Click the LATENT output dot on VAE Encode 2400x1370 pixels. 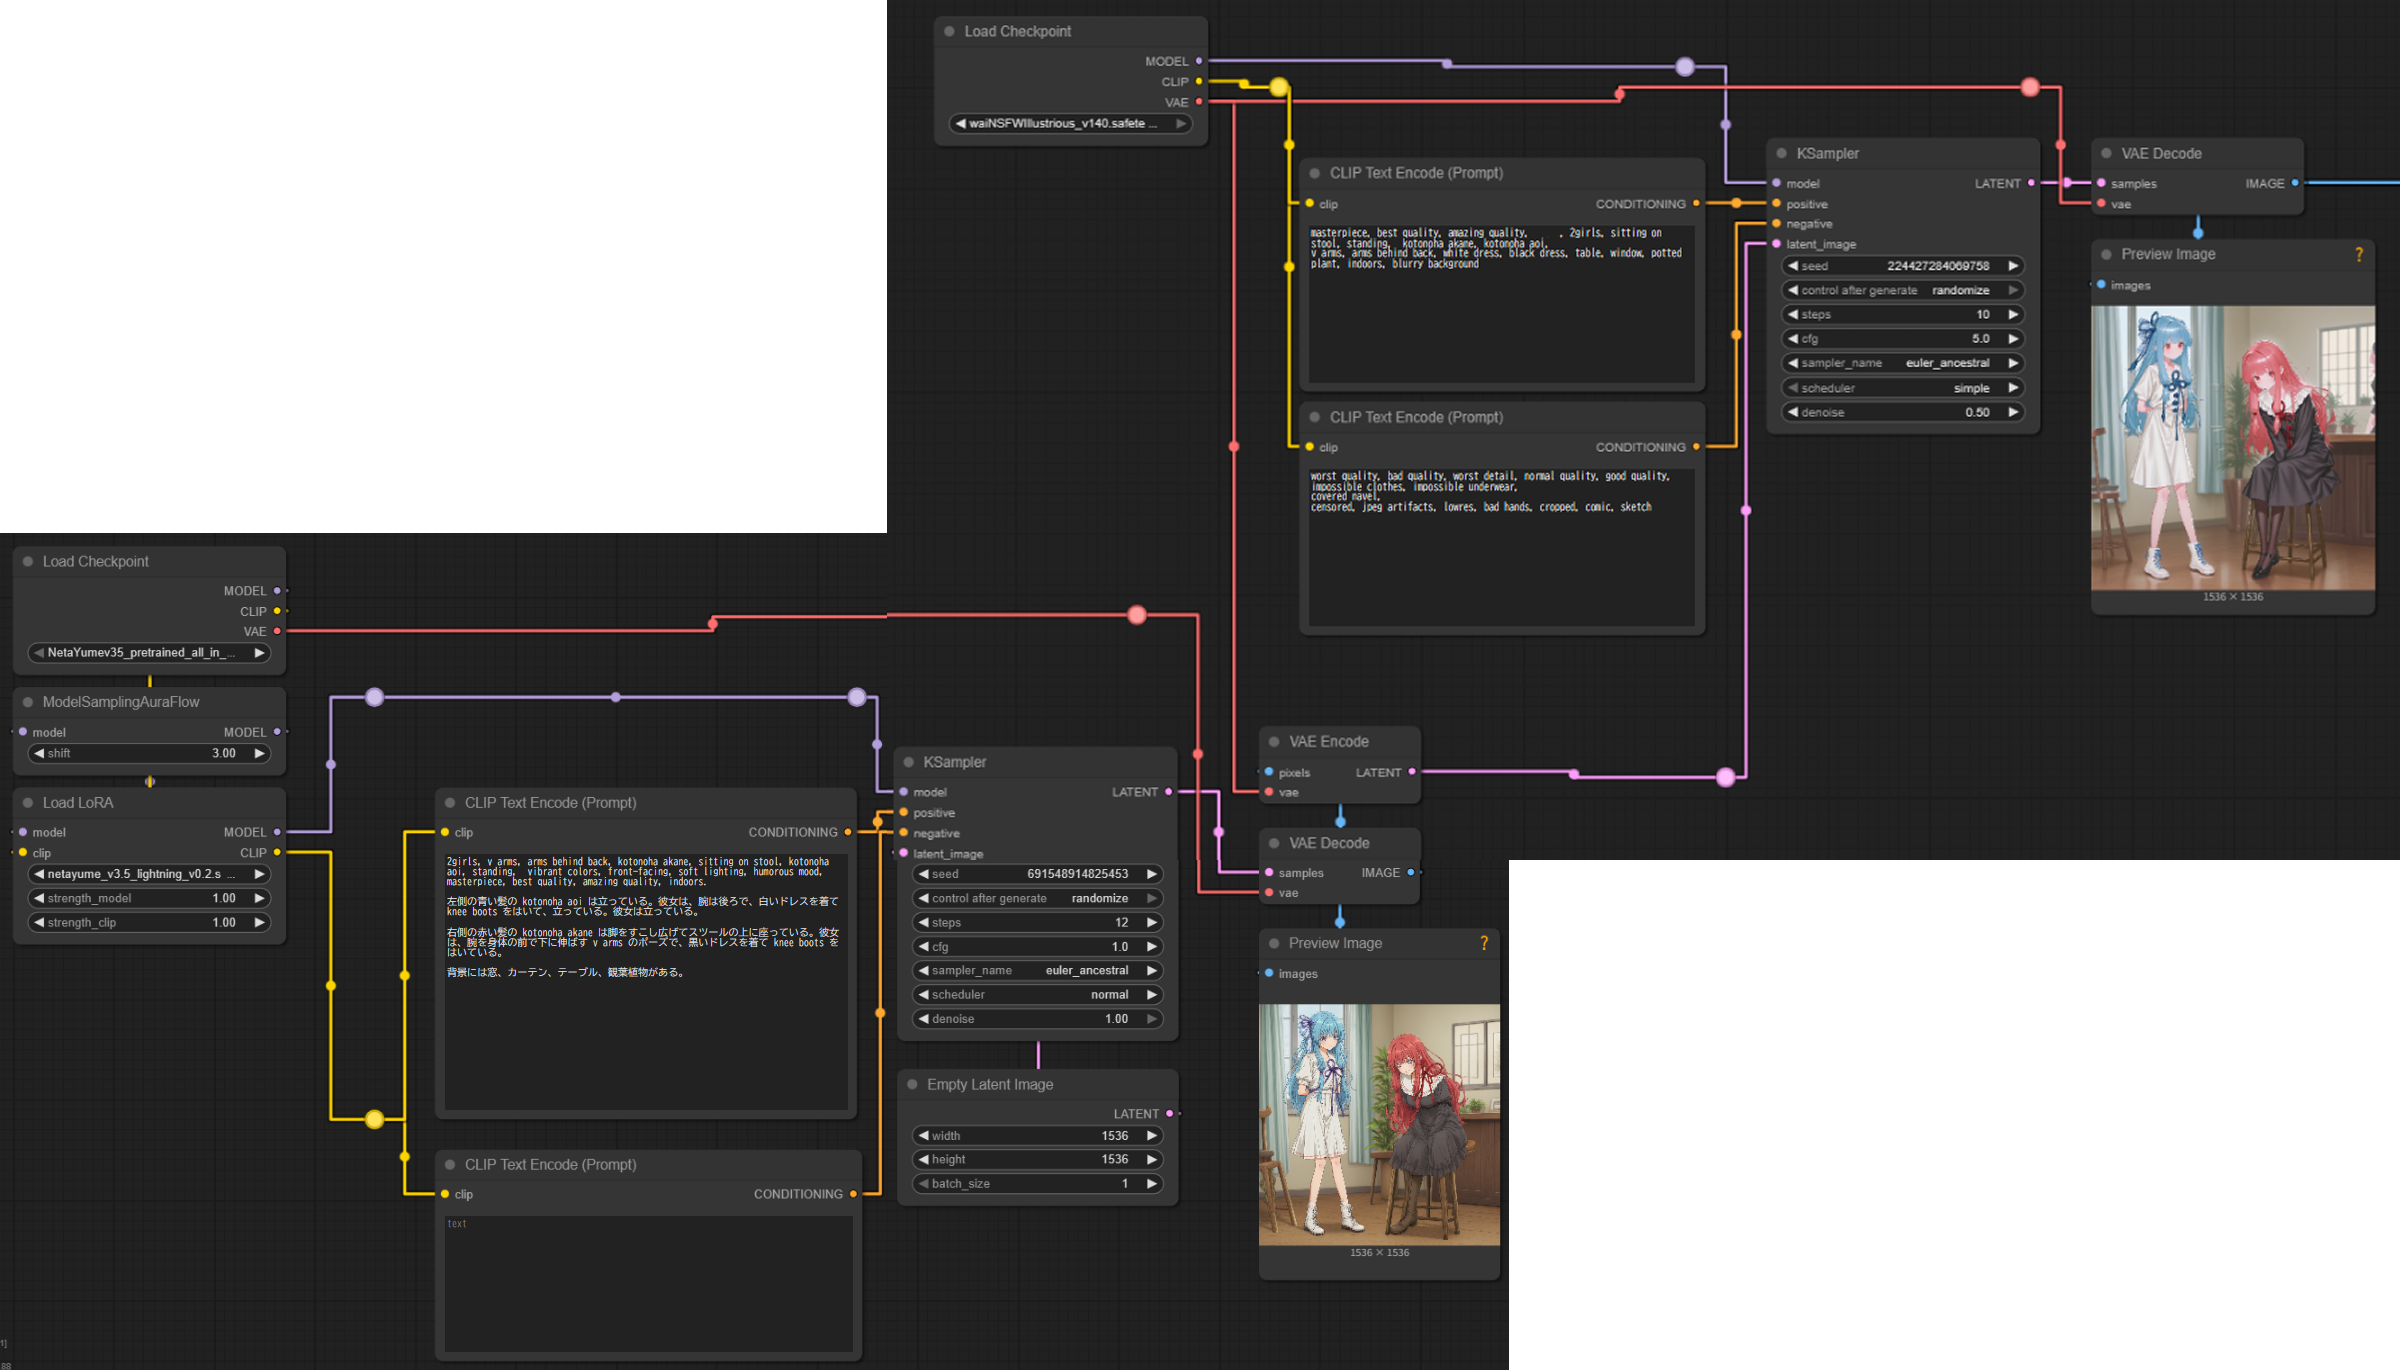(1411, 772)
